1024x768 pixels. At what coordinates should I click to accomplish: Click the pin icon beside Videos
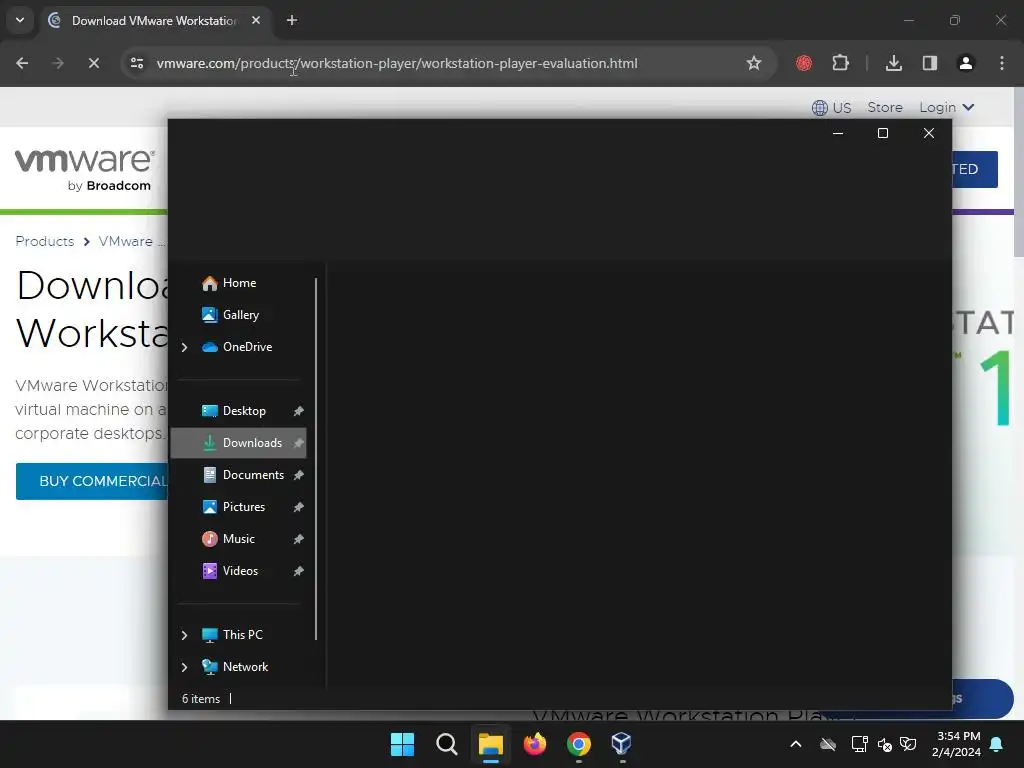pos(298,571)
